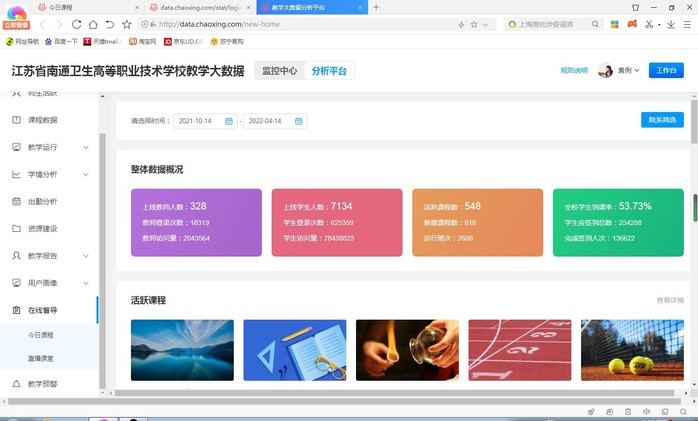Click the browser address bar URL
The width and height of the screenshot is (698, 421).
point(219,24)
